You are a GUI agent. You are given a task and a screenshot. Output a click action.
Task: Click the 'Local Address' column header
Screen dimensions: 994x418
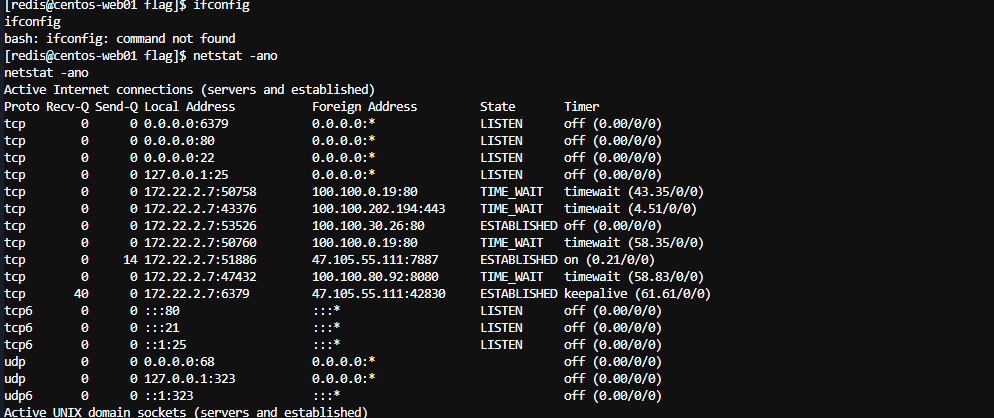pyautogui.click(x=190, y=107)
